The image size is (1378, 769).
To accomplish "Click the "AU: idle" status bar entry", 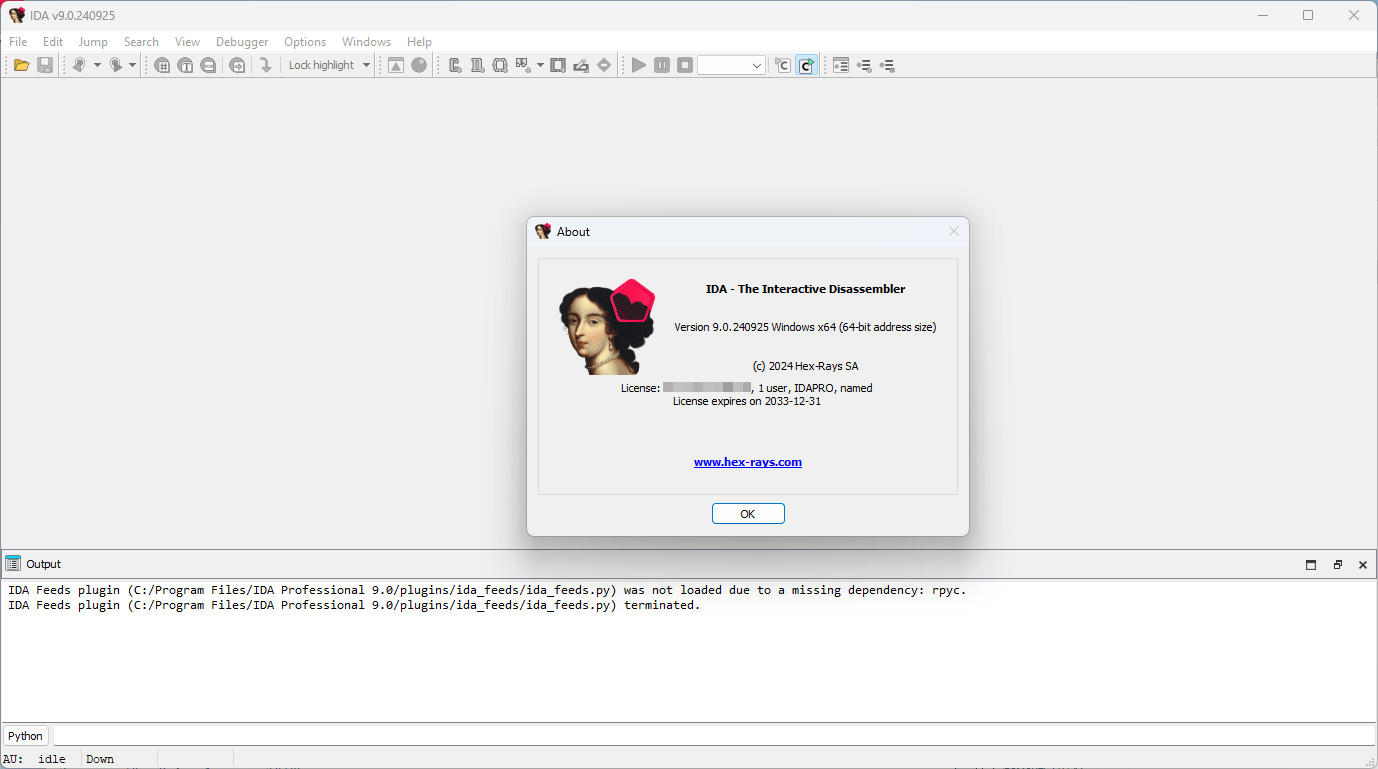I will click(34, 759).
